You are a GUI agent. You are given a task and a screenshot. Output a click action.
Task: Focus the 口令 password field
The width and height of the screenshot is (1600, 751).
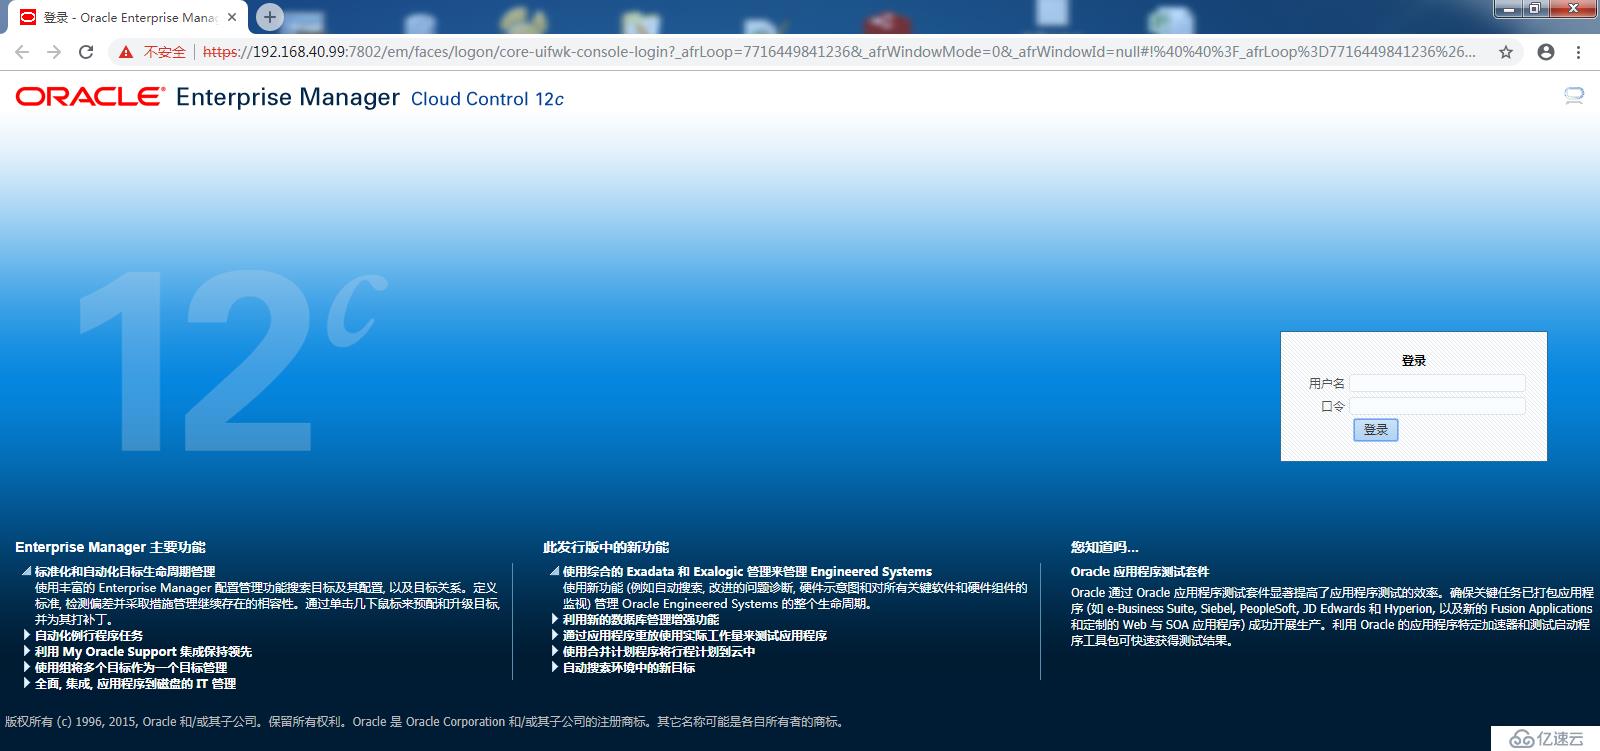coord(1437,406)
